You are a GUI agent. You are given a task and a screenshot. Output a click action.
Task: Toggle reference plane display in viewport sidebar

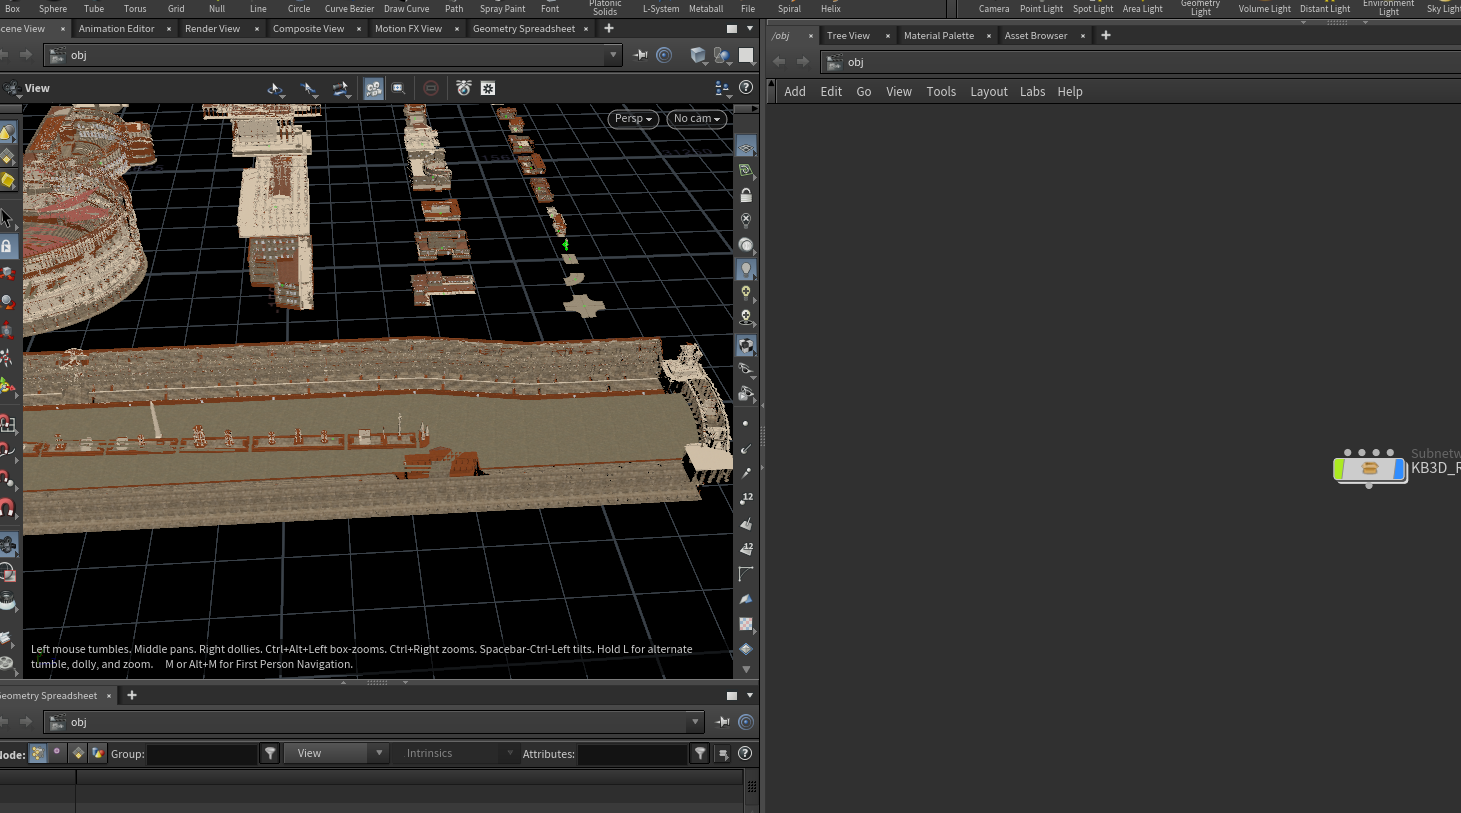click(x=746, y=146)
